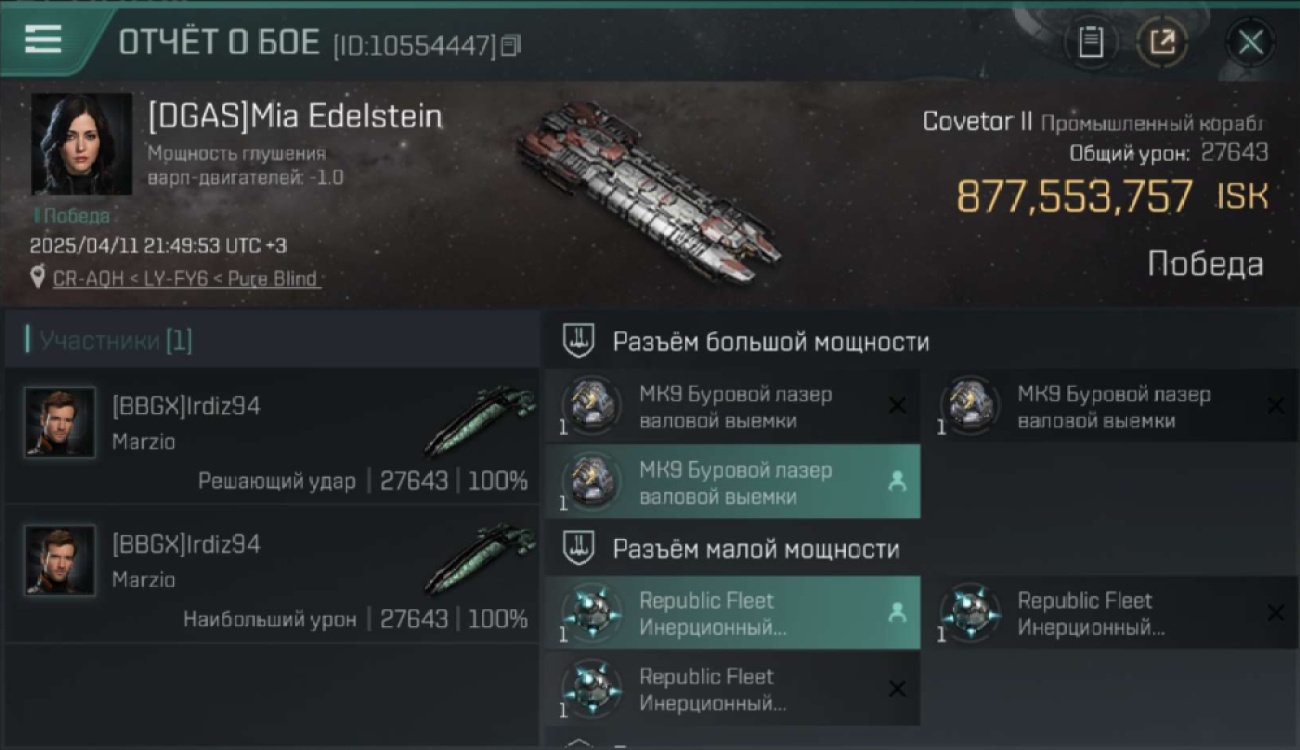Share the battle report via export icon

tap(1162, 42)
